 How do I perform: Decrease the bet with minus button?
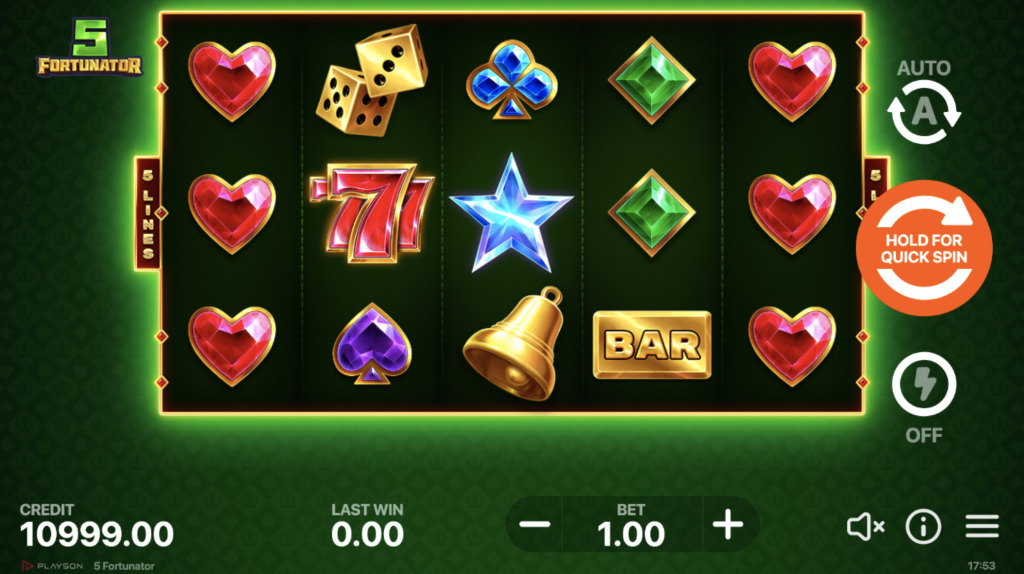coord(535,524)
